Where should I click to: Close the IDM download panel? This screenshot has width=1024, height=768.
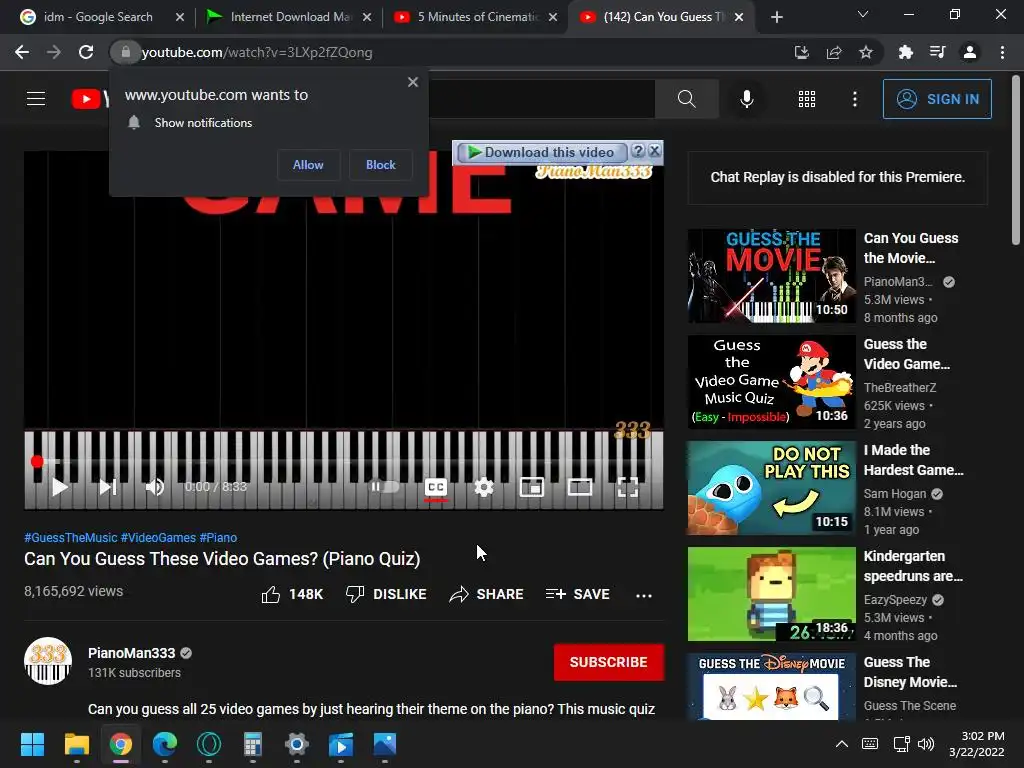tap(655, 152)
